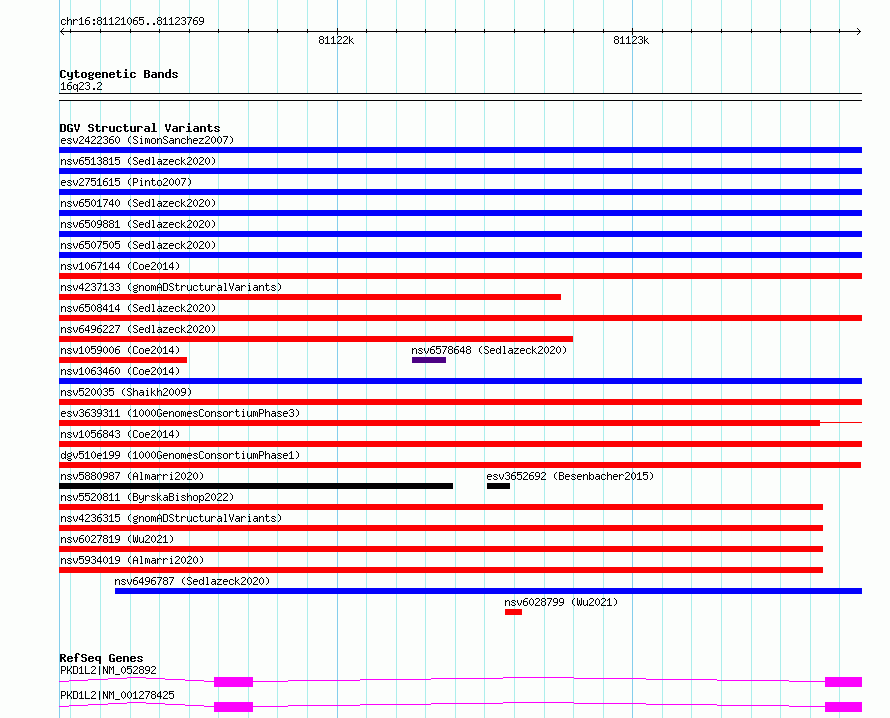Screen dimensions: 890x718
Task: Open the nsv6508414 (Sedlazeck2020) label
Action: [x=138, y=308]
